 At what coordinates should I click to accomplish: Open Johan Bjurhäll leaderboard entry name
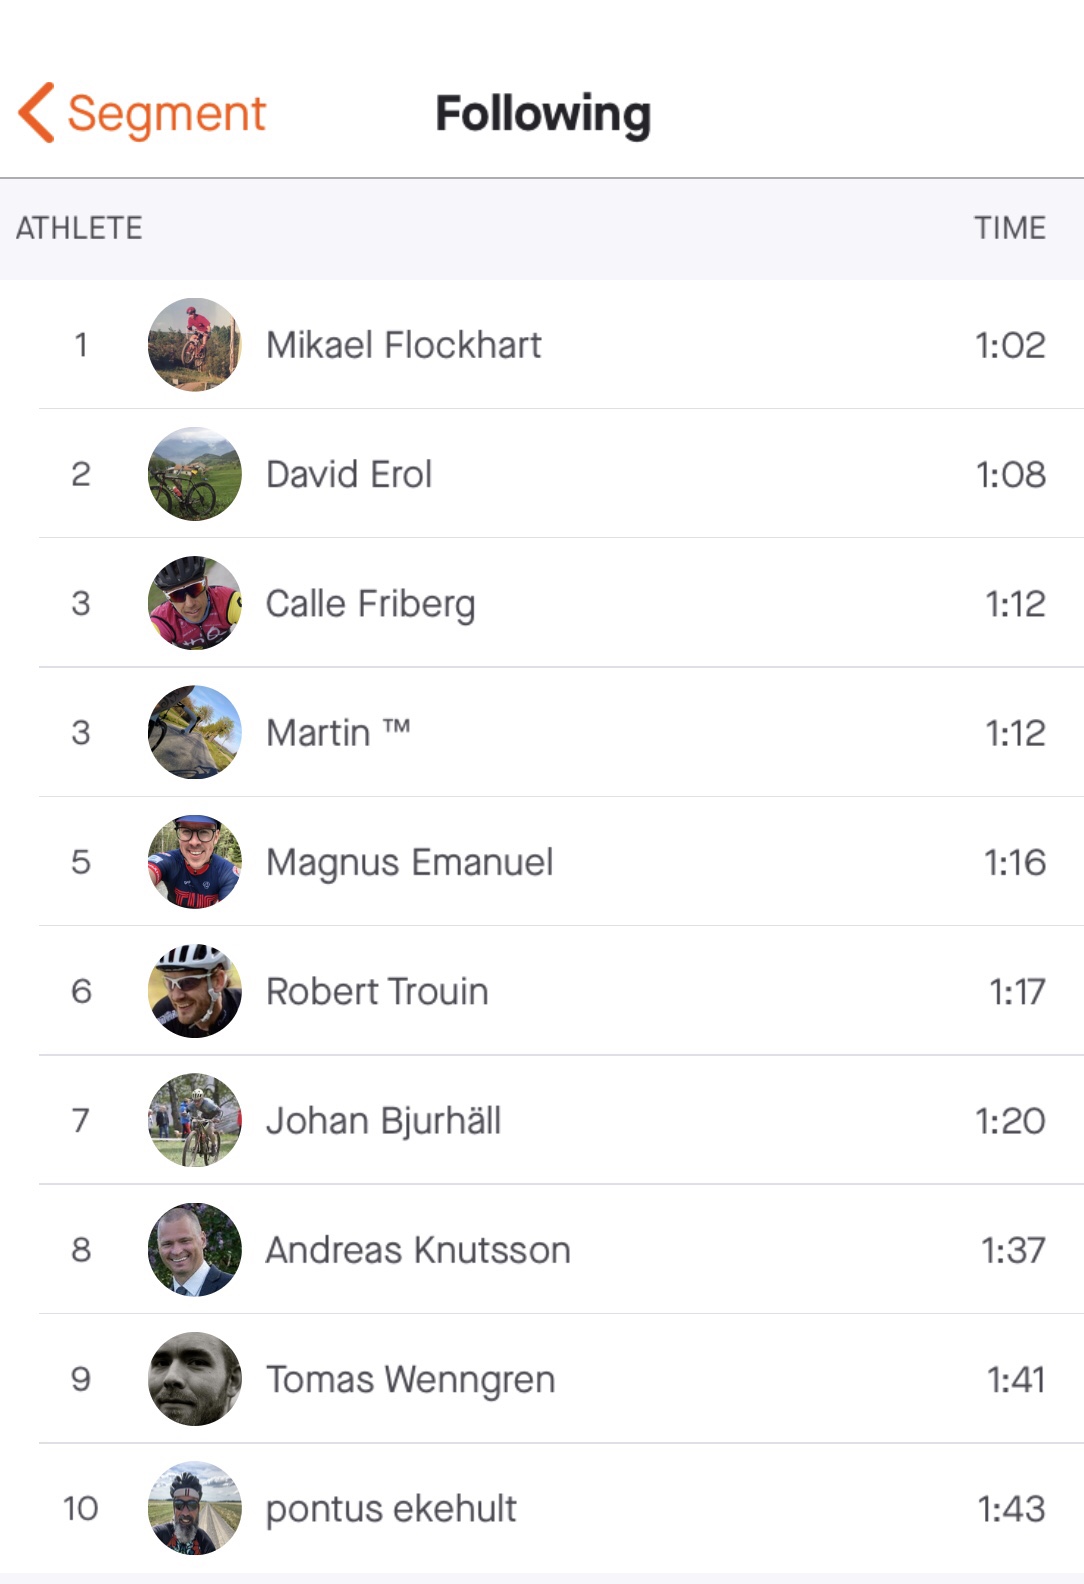tap(383, 1120)
